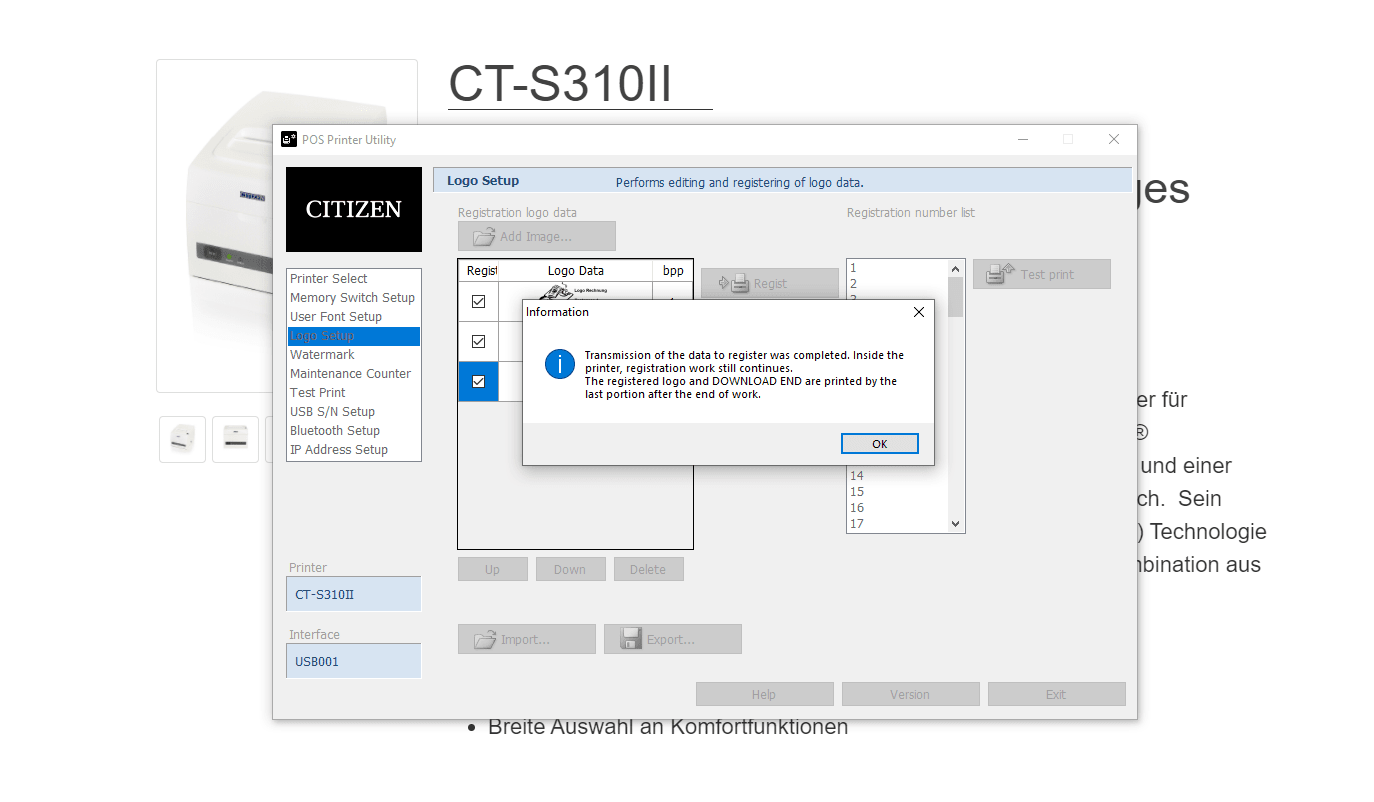Click the Export... button label
Viewport: 1374px width, 802px height.
coord(671,640)
